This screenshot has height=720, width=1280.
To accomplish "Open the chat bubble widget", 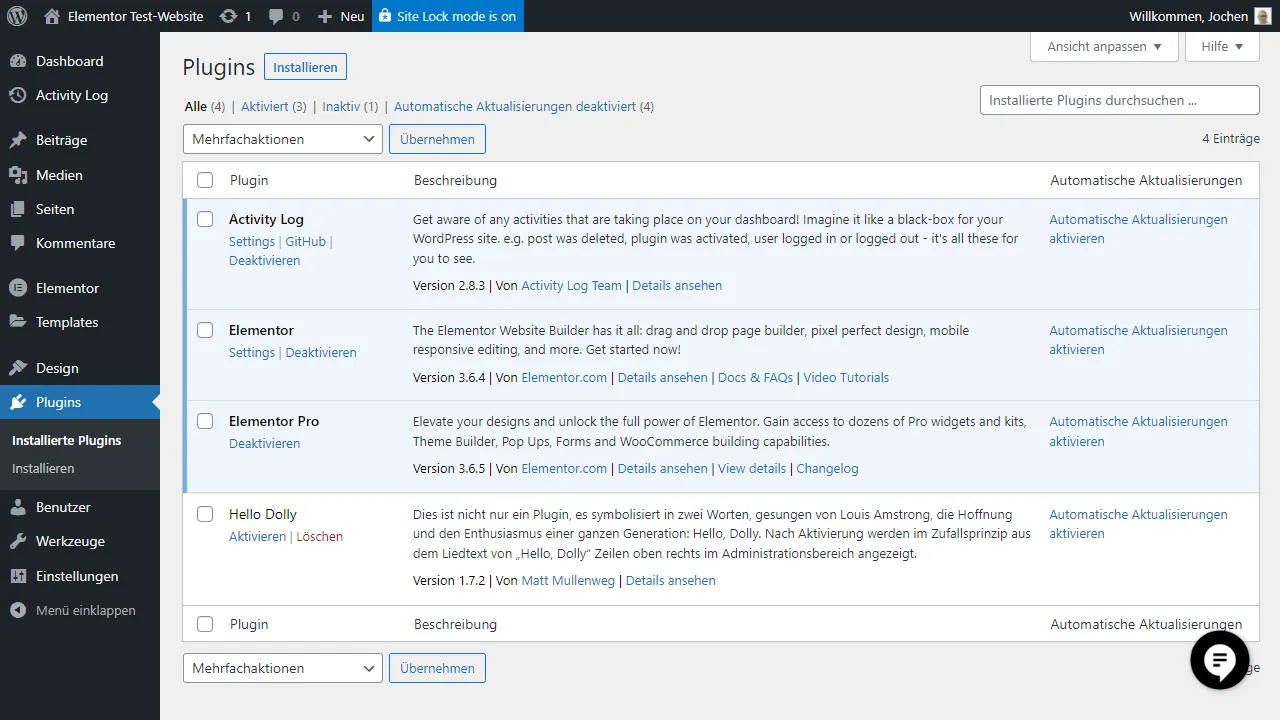I will click(x=1220, y=660).
